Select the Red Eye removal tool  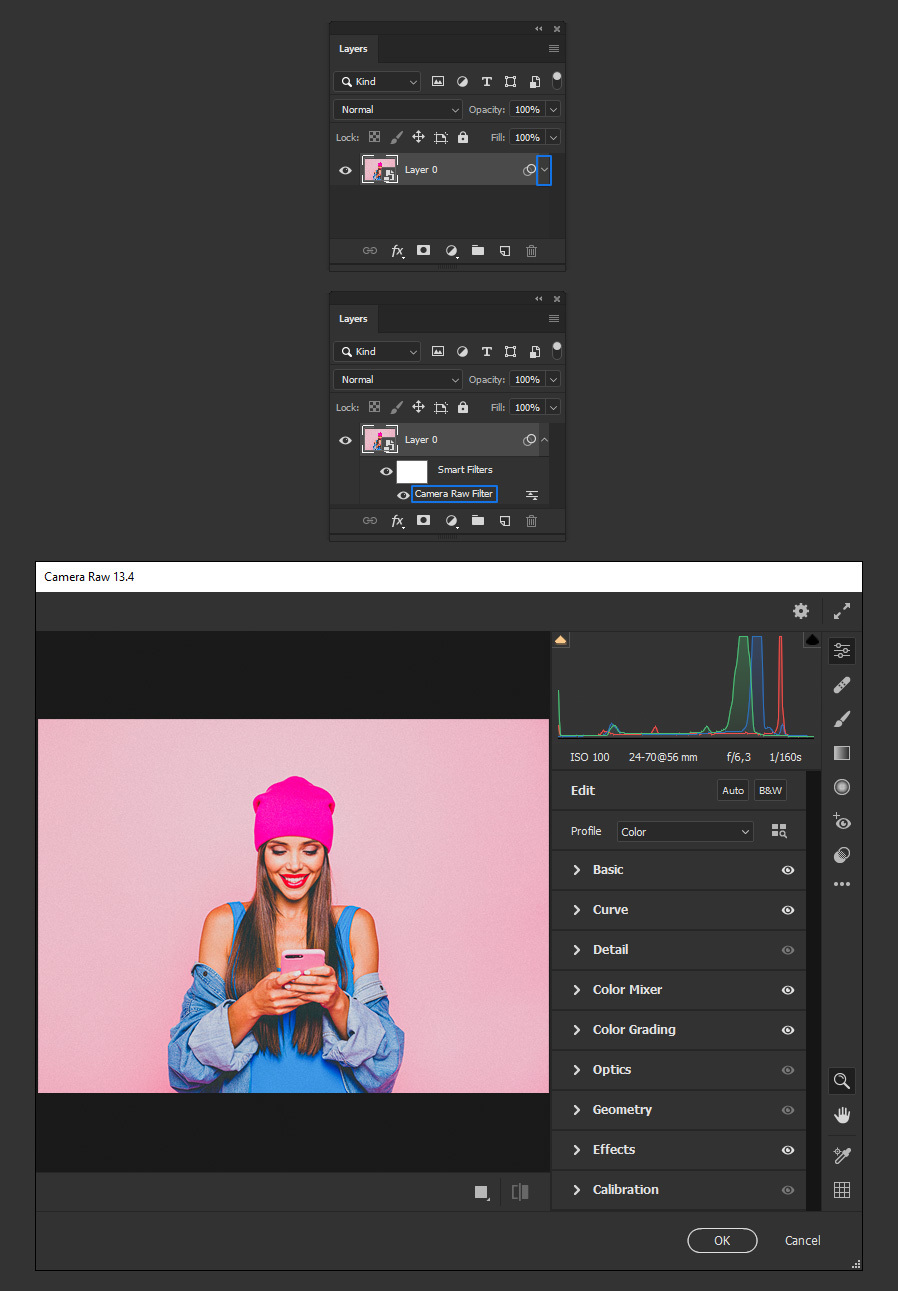842,821
